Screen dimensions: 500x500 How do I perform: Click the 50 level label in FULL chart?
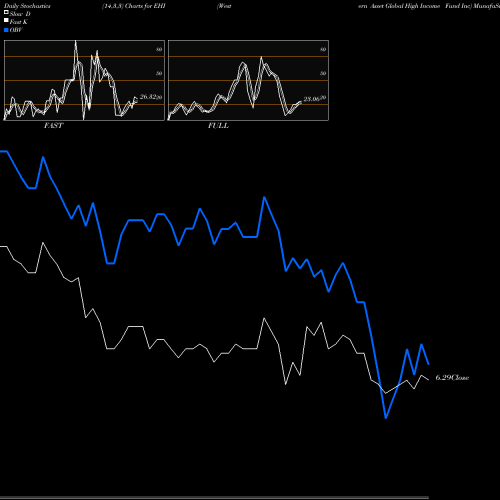[x=323, y=73]
